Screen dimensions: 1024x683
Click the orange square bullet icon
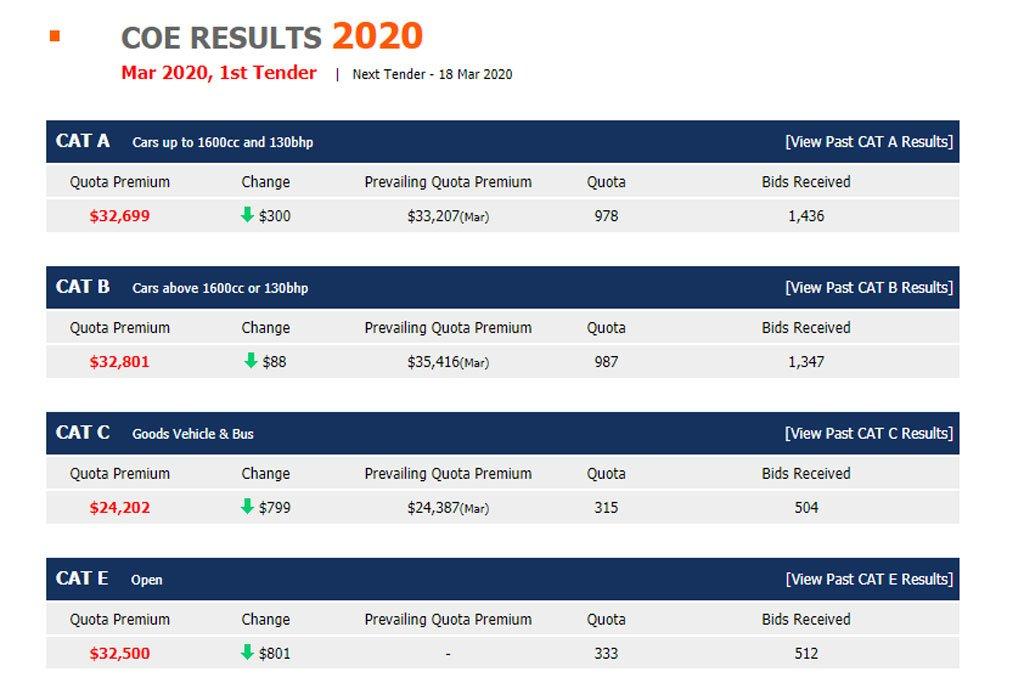[x=55, y=37]
